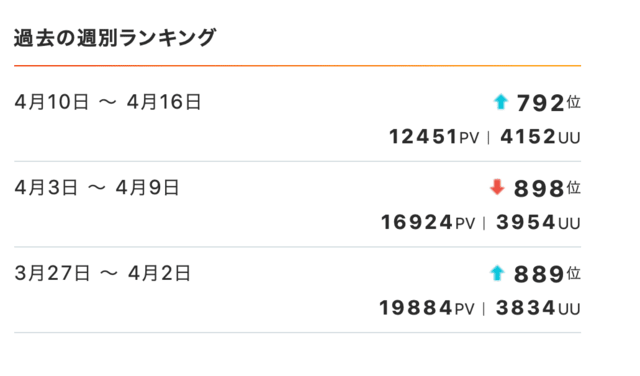640x376 pixels.
Task: Click the PV label after 16924
Action: pyautogui.click(x=465, y=224)
